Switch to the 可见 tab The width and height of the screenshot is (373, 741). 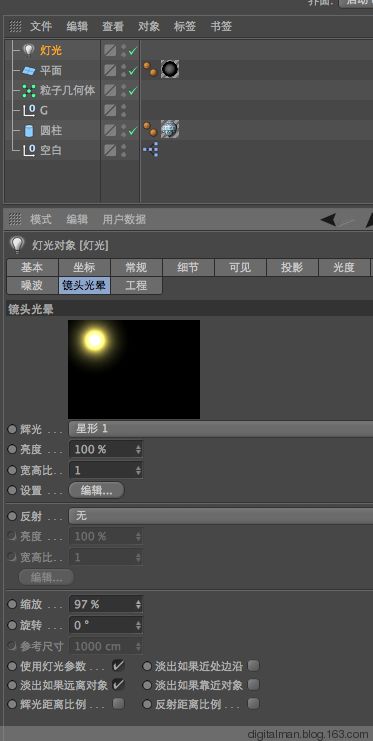[240, 267]
